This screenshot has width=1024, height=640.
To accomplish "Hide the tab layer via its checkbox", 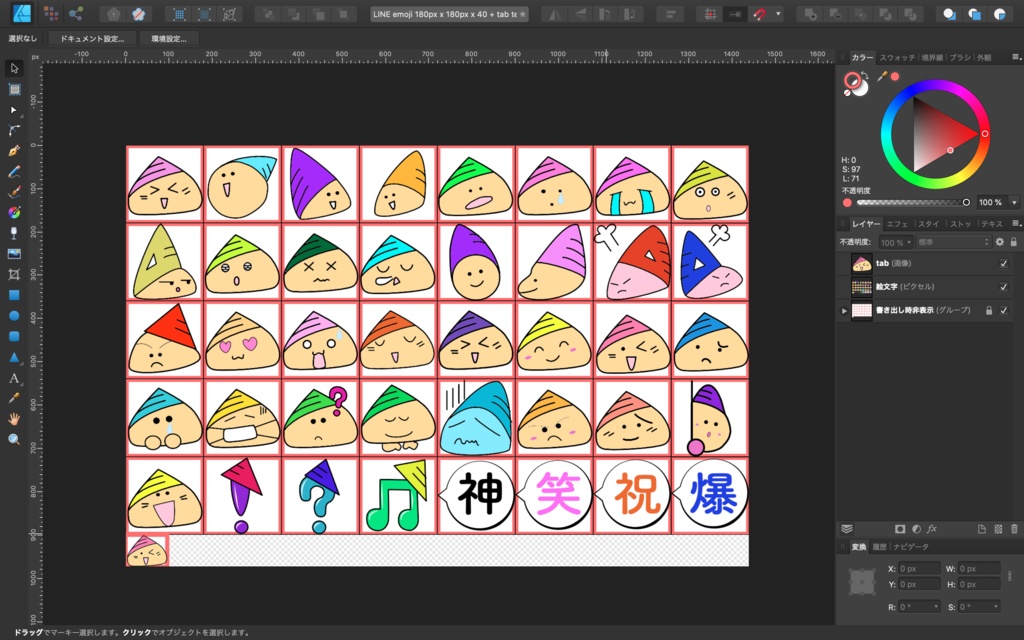I will 1003,263.
